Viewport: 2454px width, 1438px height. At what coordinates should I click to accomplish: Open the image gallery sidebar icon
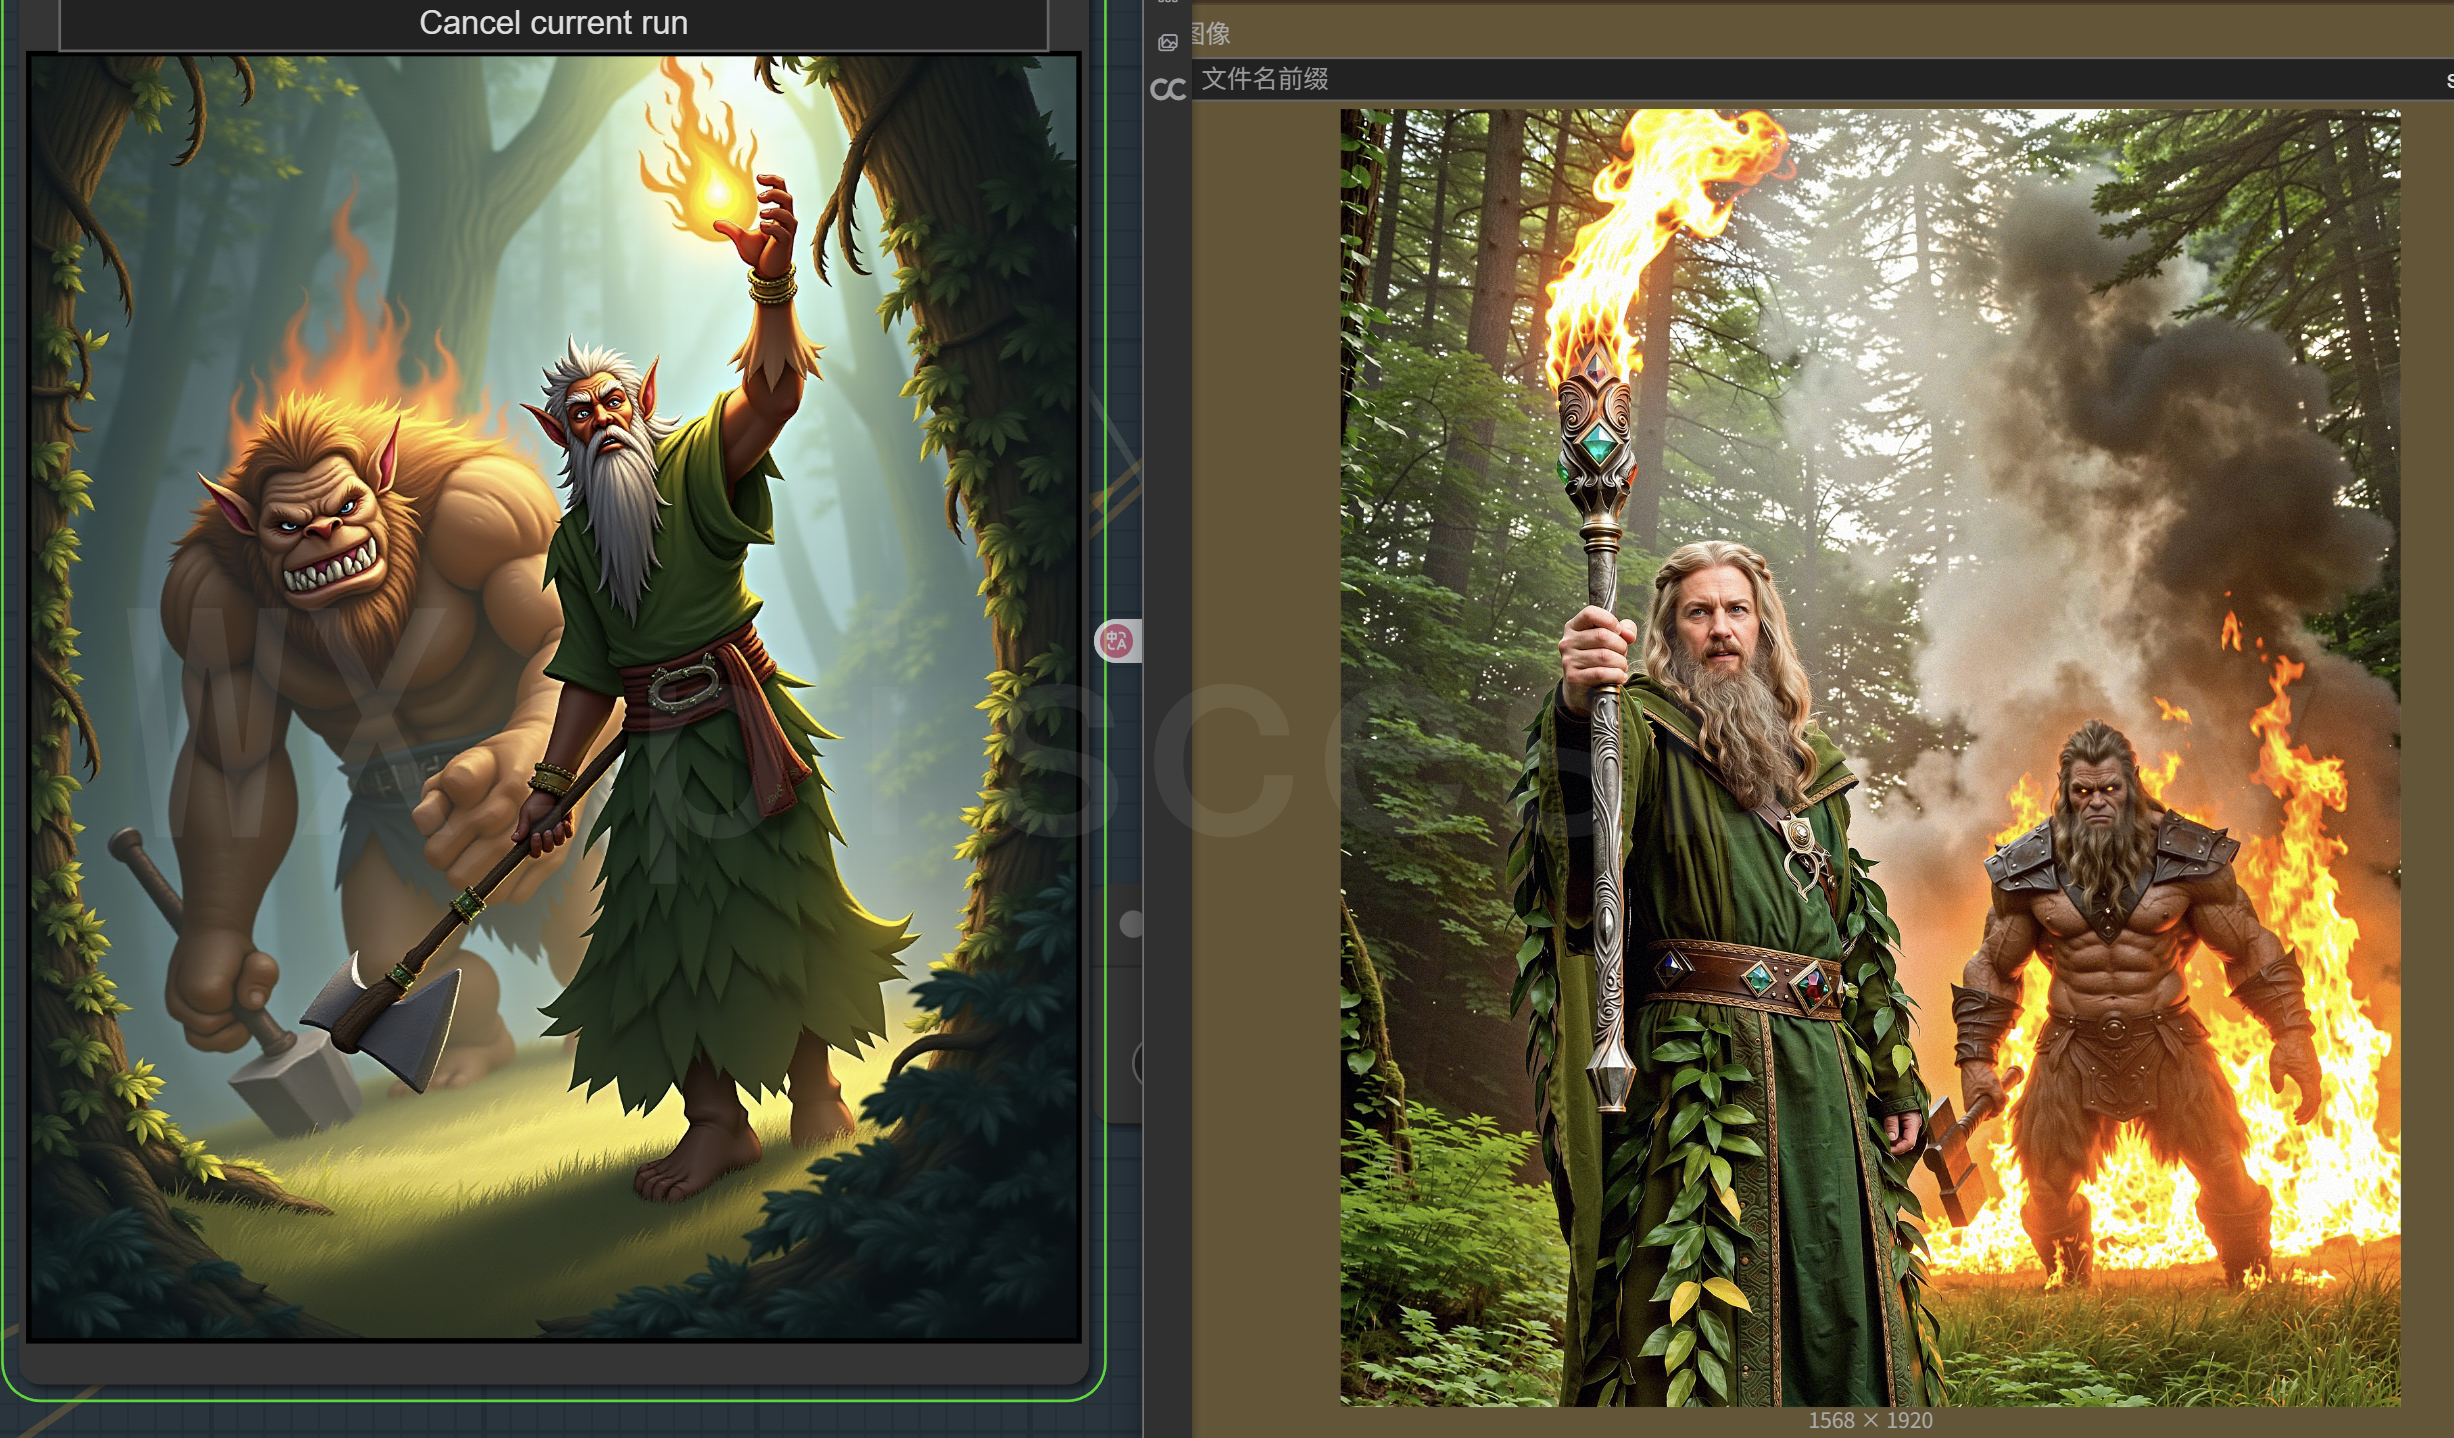tap(1167, 42)
